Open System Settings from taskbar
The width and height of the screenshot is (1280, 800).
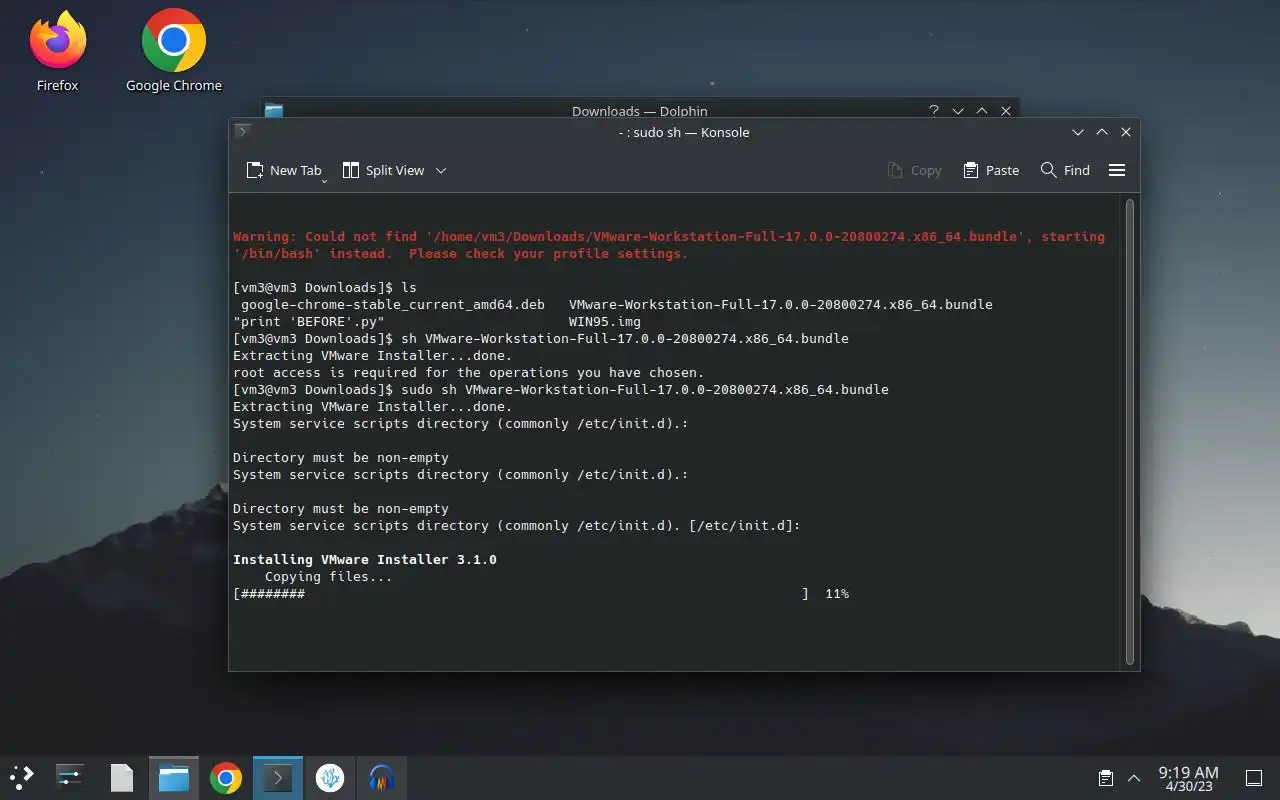(x=70, y=777)
